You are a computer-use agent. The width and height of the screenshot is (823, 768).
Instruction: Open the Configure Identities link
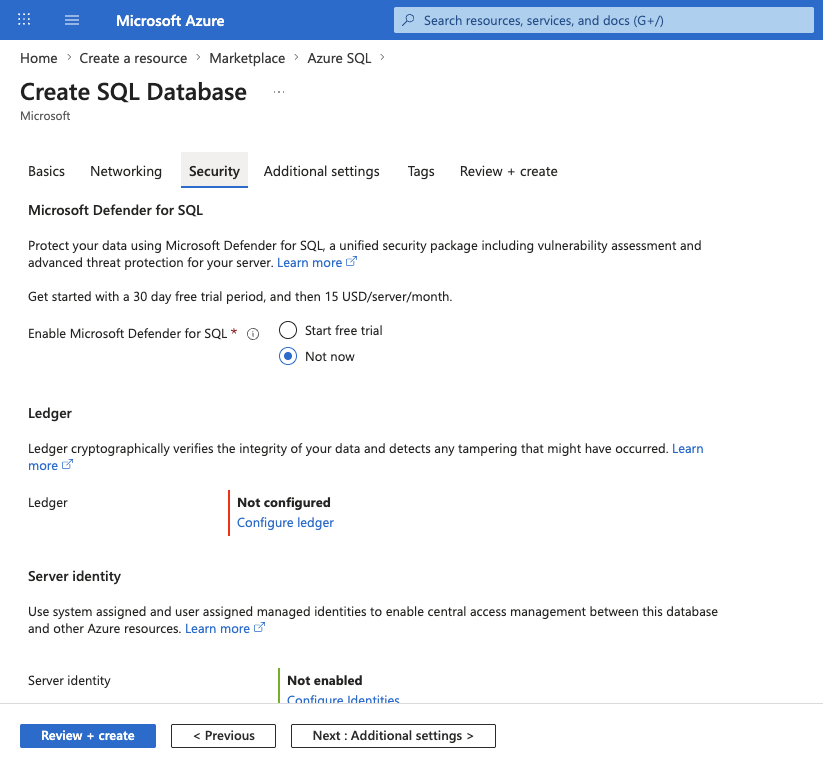(343, 699)
